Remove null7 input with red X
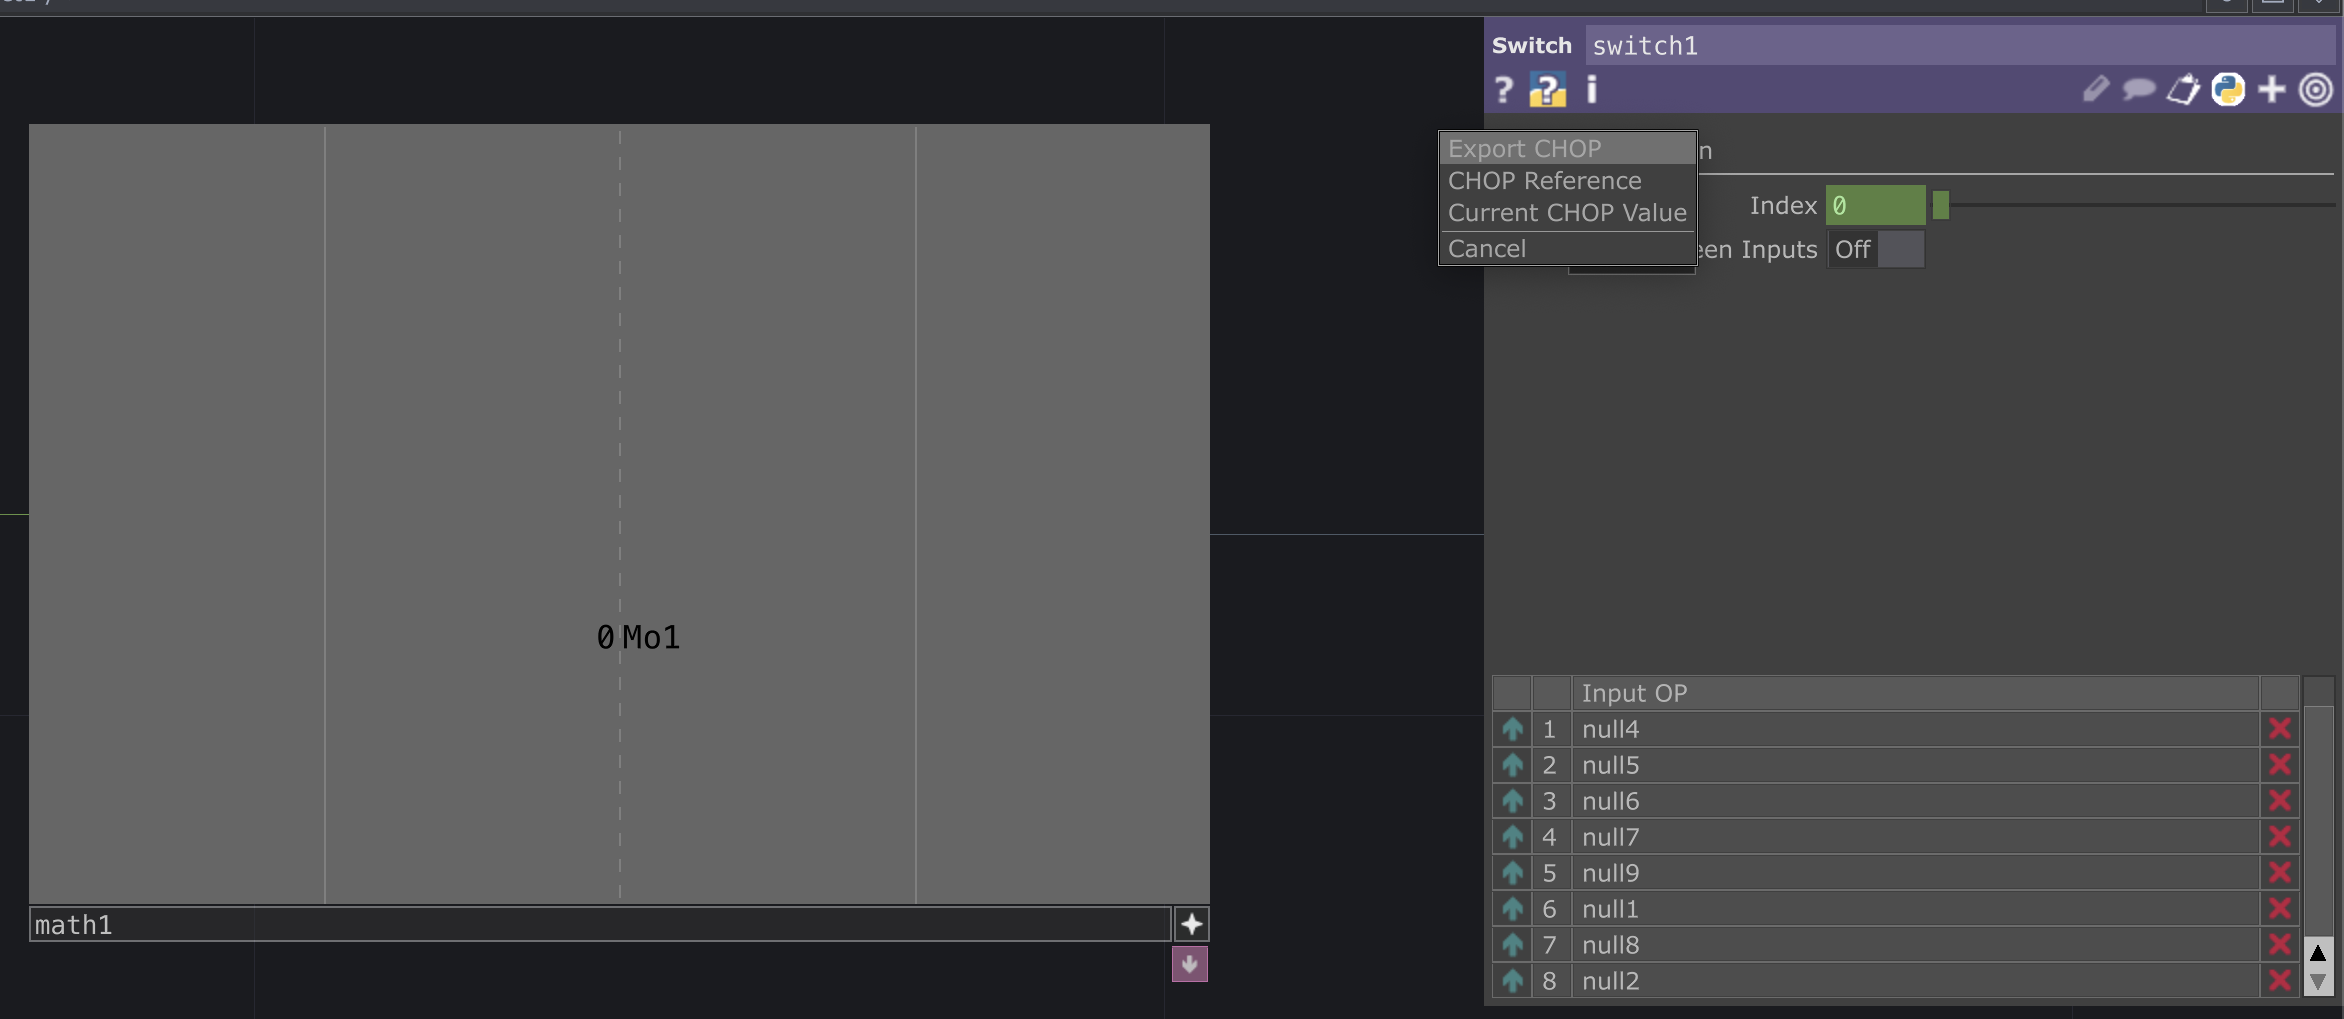Screen dimensions: 2344x1019 [2280, 837]
